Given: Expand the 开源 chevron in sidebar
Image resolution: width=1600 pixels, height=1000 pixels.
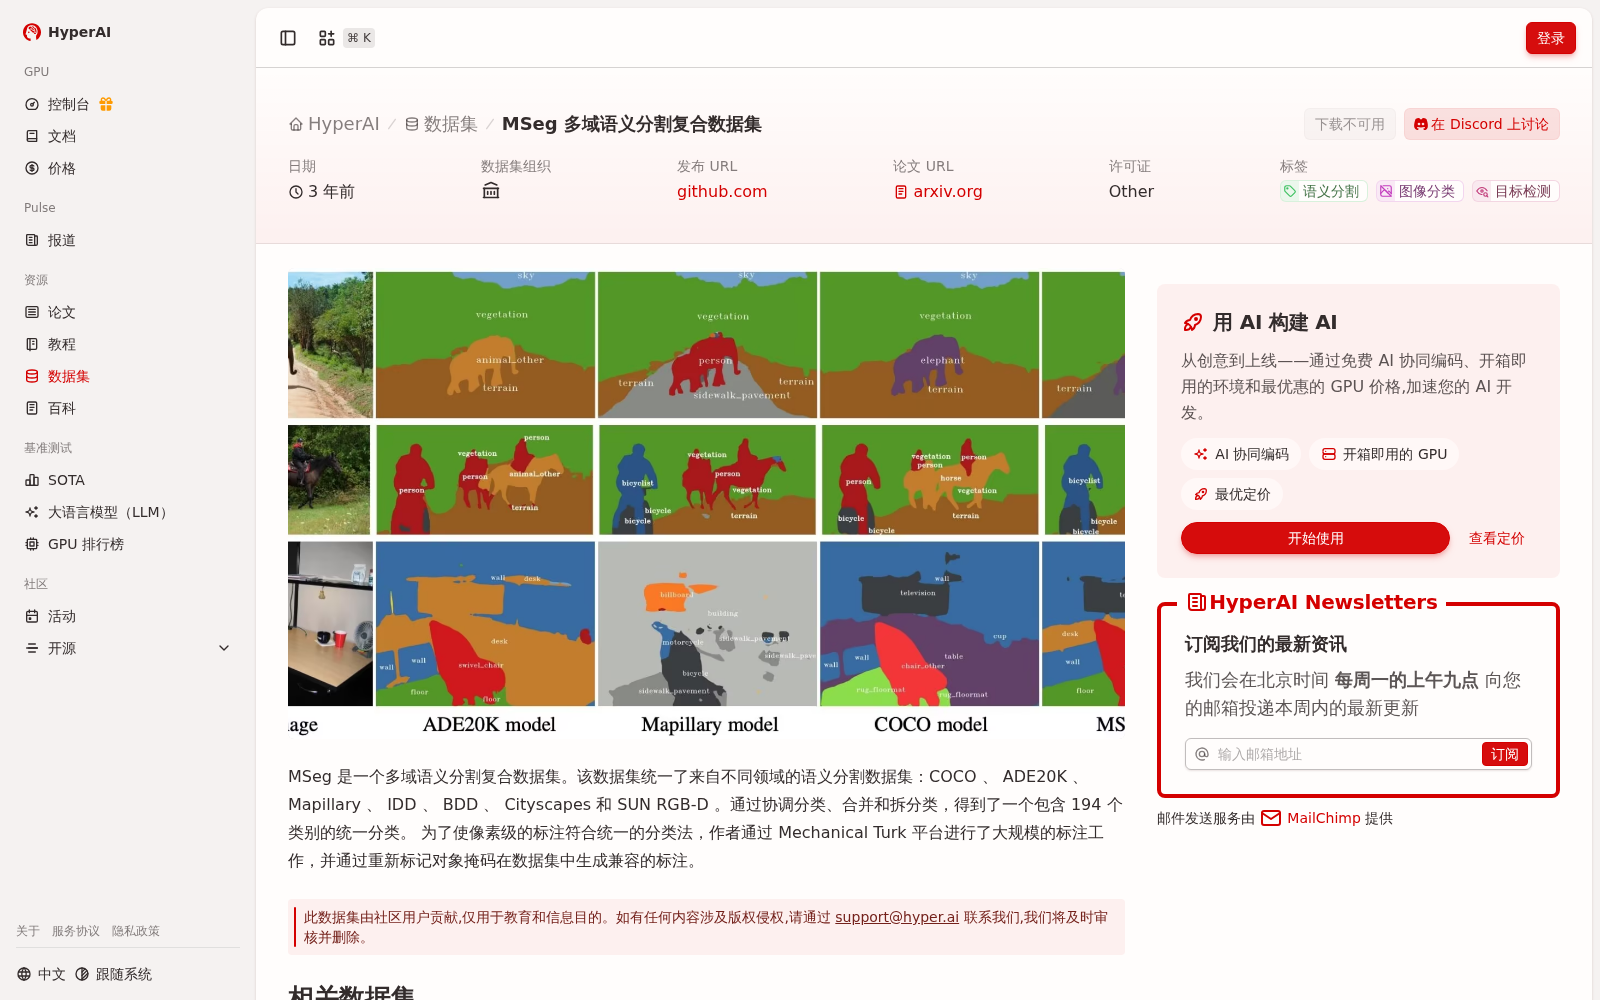Looking at the screenshot, I should [x=224, y=648].
